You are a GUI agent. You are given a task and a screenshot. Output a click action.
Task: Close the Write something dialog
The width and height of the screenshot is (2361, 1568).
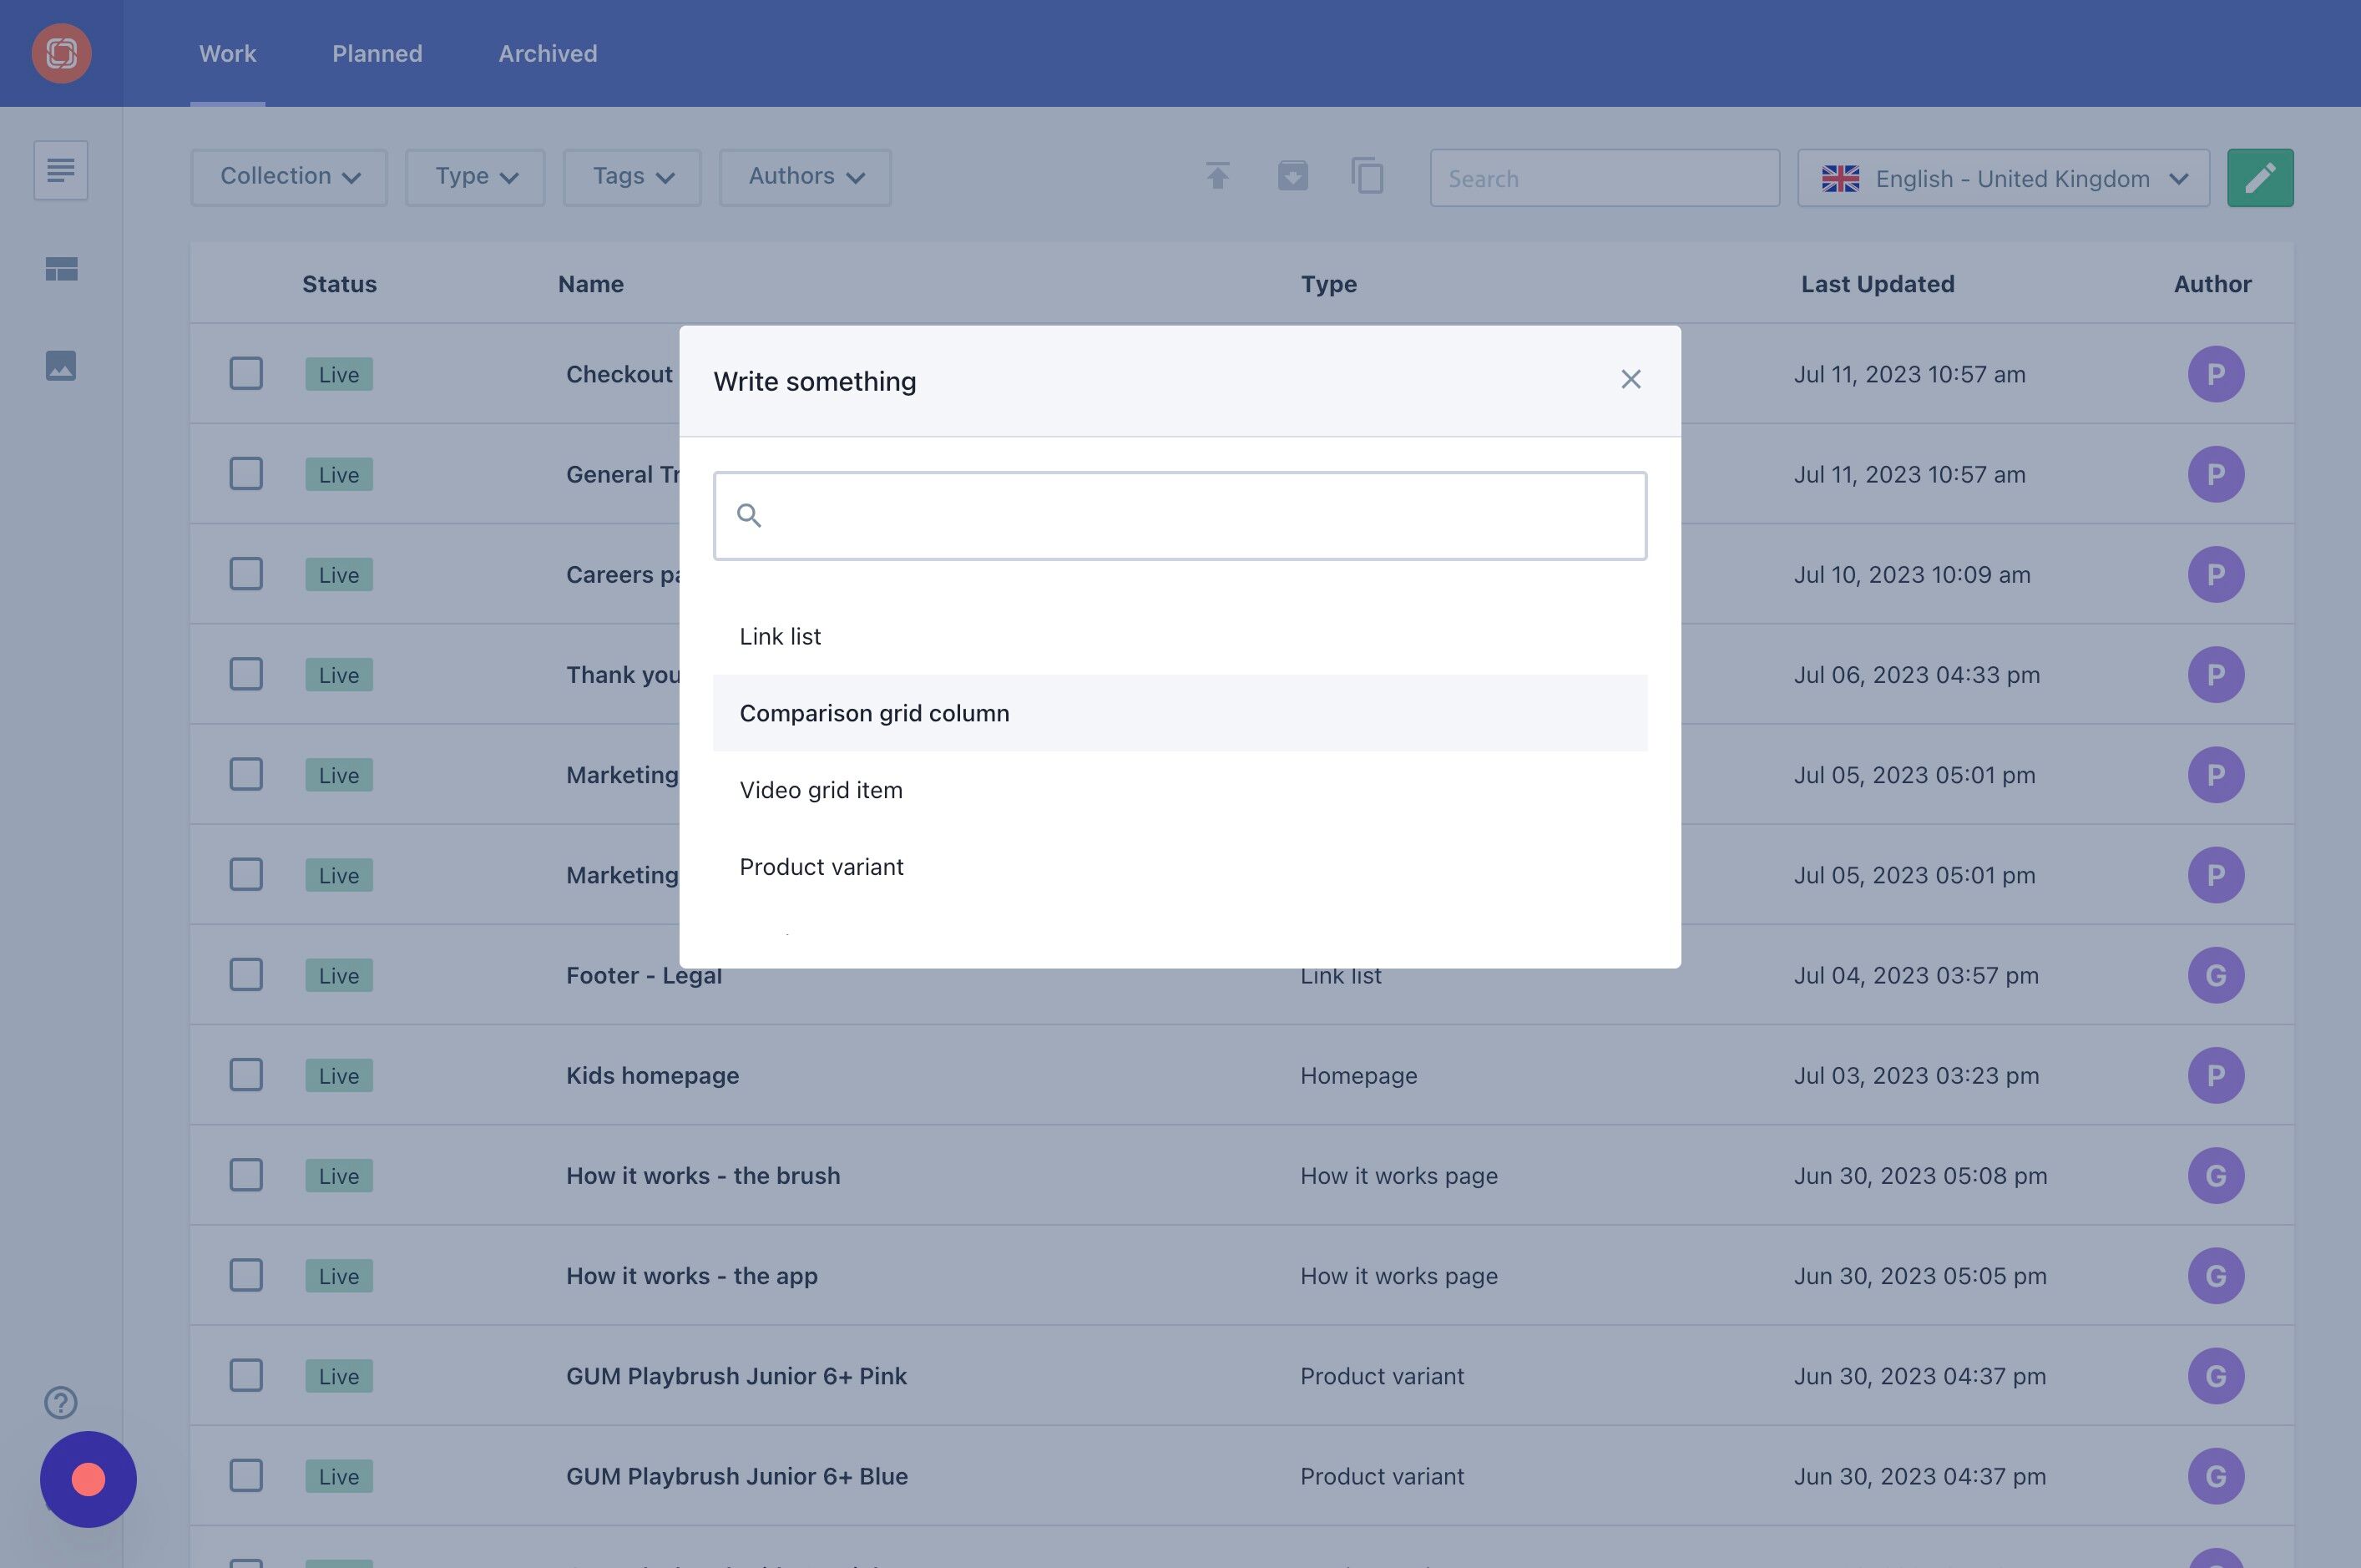(x=1630, y=380)
